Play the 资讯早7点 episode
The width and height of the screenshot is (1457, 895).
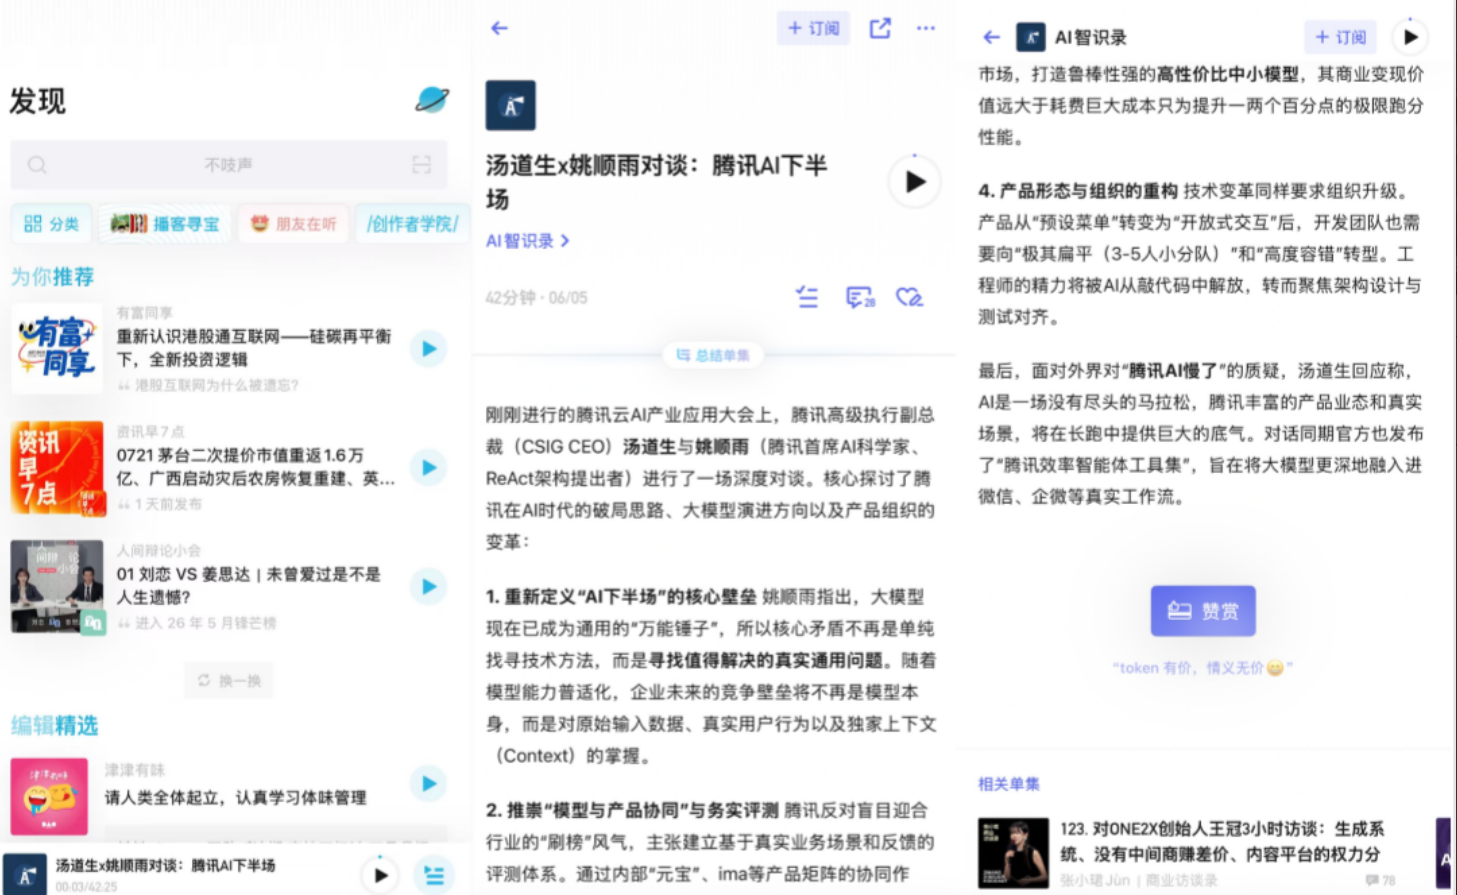[x=429, y=468]
